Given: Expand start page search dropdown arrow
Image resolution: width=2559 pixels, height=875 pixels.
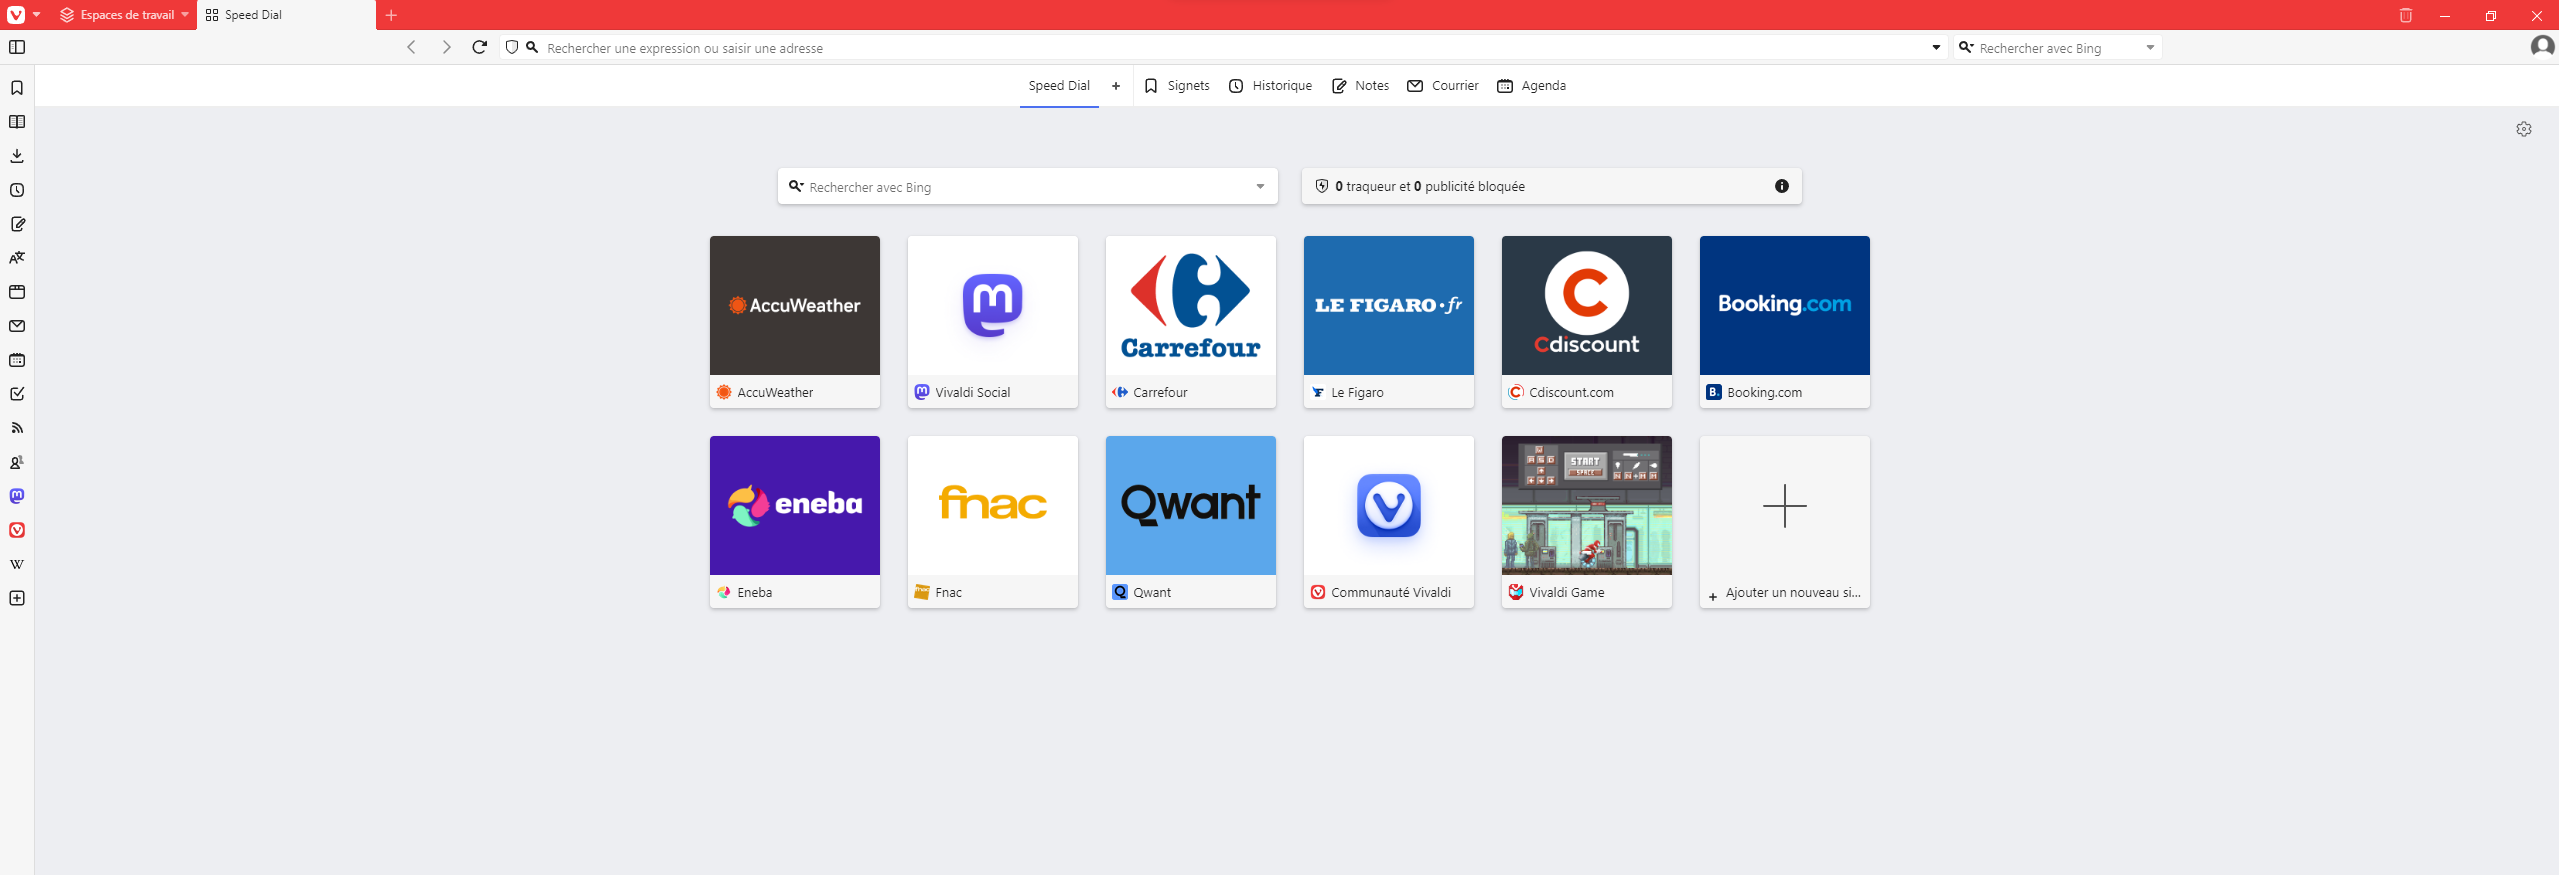Looking at the screenshot, I should [x=1260, y=187].
